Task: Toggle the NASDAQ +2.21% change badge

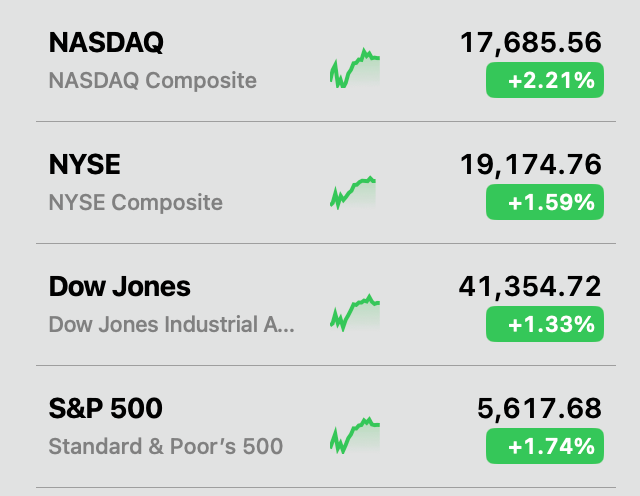Action: 544,81
